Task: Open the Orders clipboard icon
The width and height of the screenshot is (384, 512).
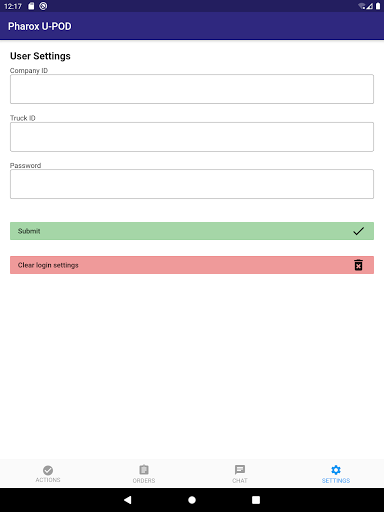Action: [144, 470]
